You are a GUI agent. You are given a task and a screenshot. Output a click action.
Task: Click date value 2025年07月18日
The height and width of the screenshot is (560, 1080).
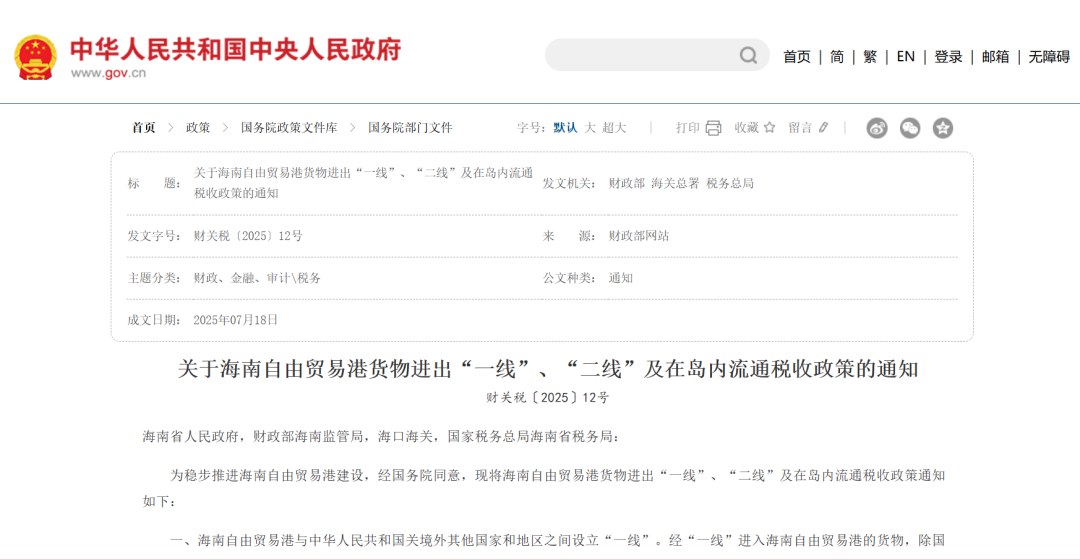pyautogui.click(x=236, y=320)
